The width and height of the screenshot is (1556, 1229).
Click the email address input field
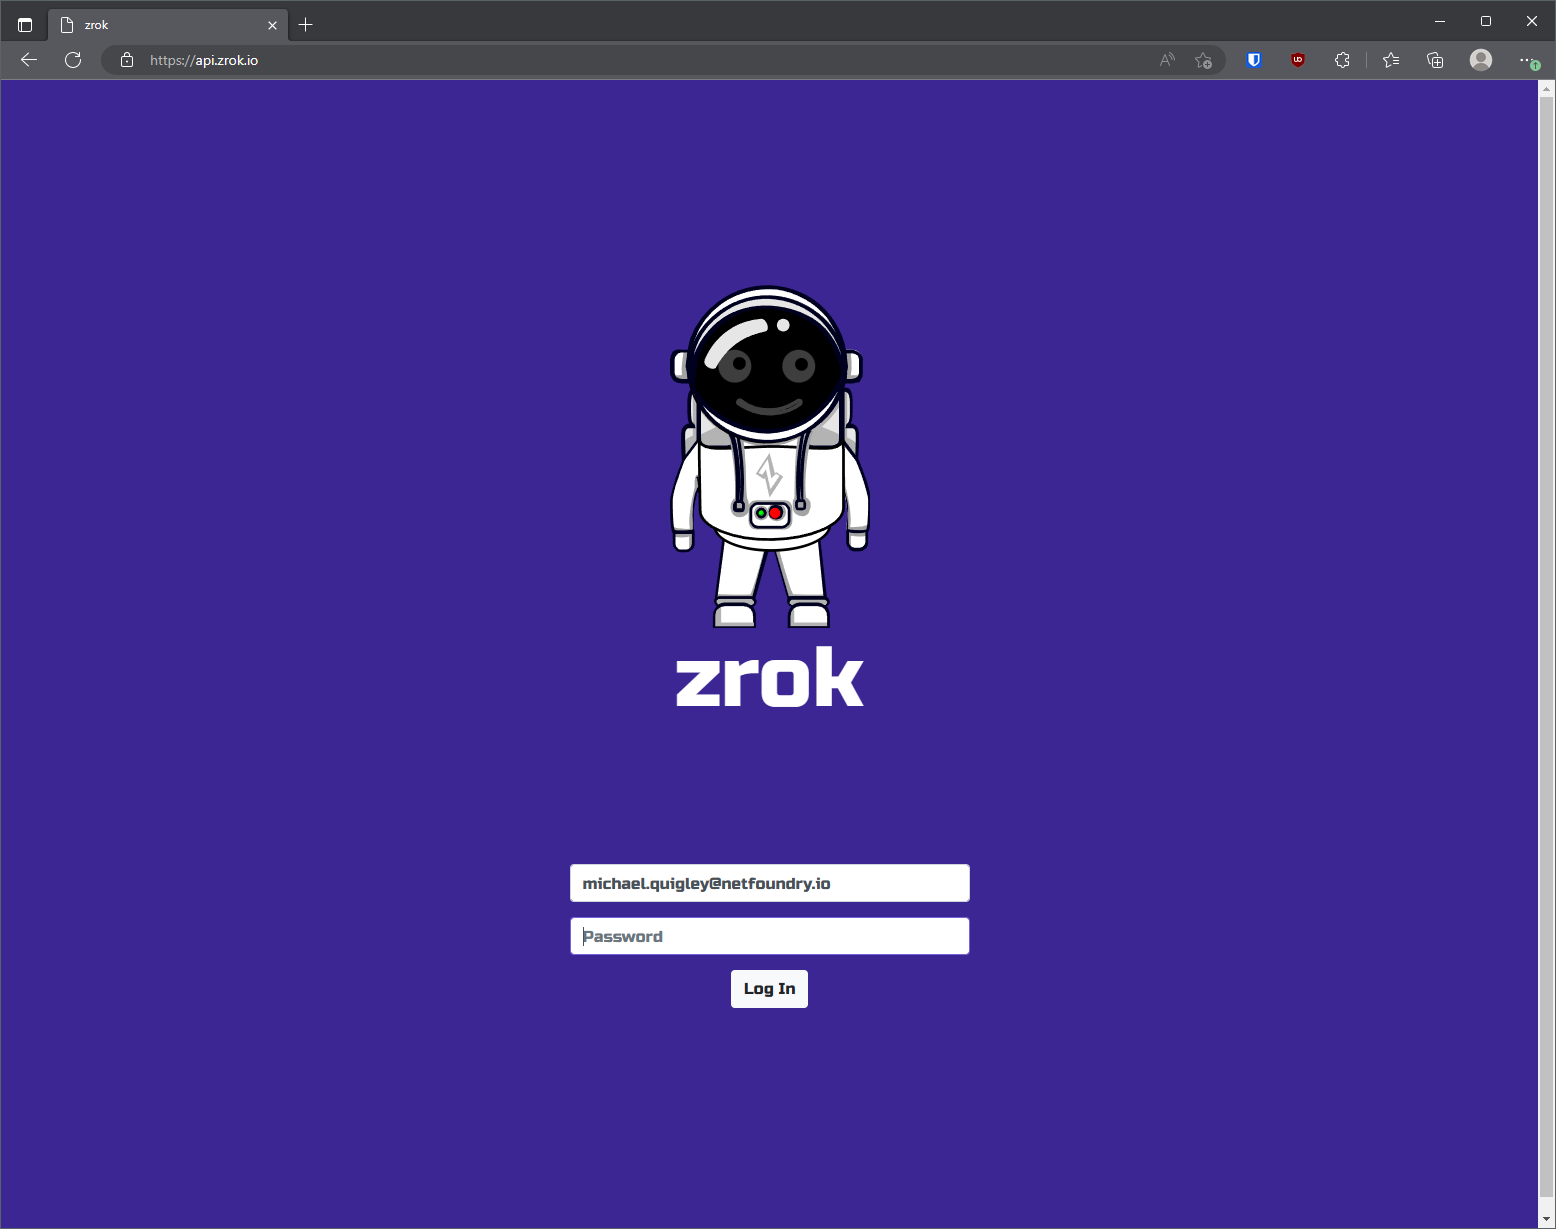(769, 883)
